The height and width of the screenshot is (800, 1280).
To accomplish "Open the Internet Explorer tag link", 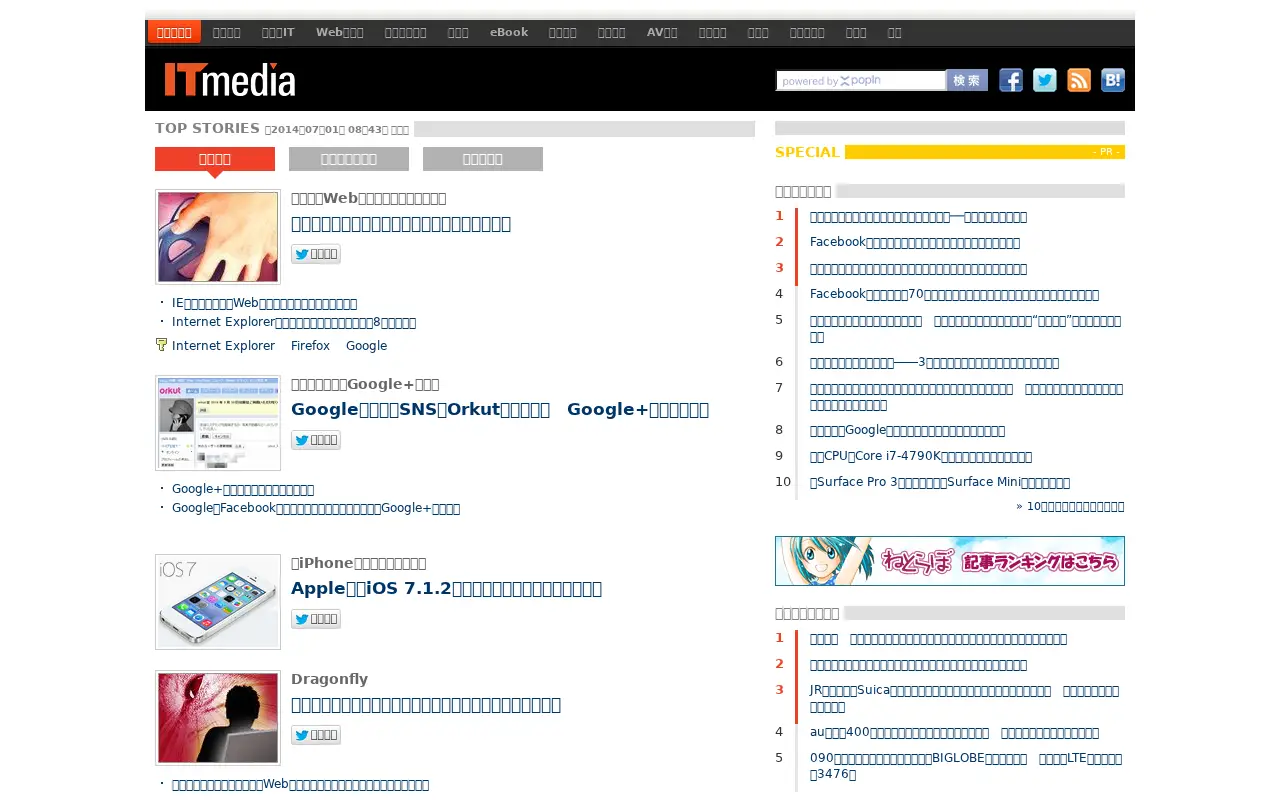I will click(x=223, y=346).
